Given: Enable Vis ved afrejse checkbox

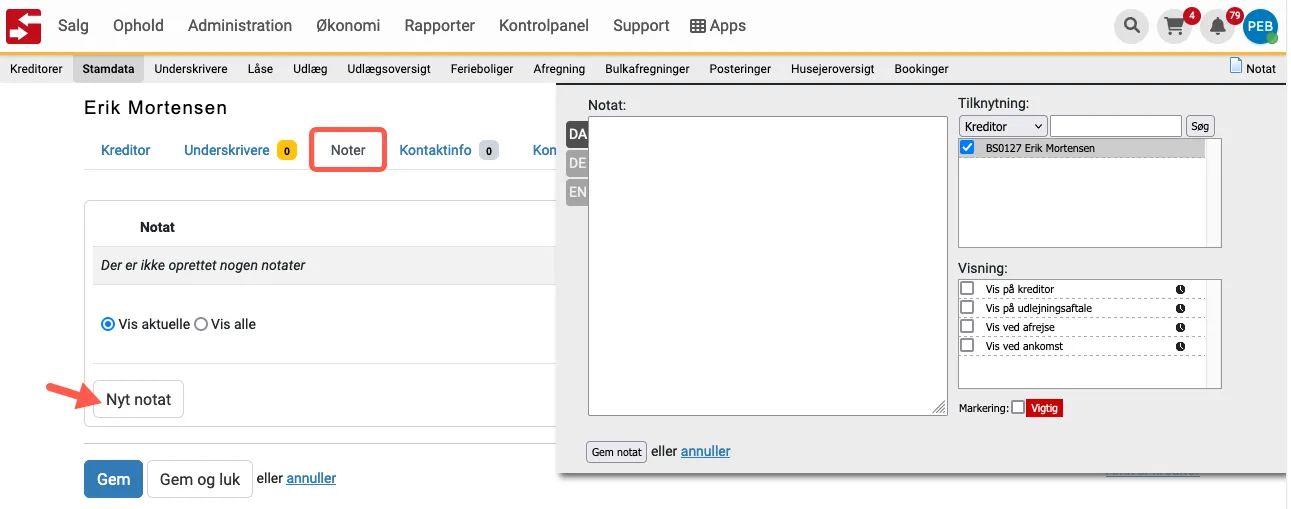Looking at the screenshot, I should (x=967, y=326).
